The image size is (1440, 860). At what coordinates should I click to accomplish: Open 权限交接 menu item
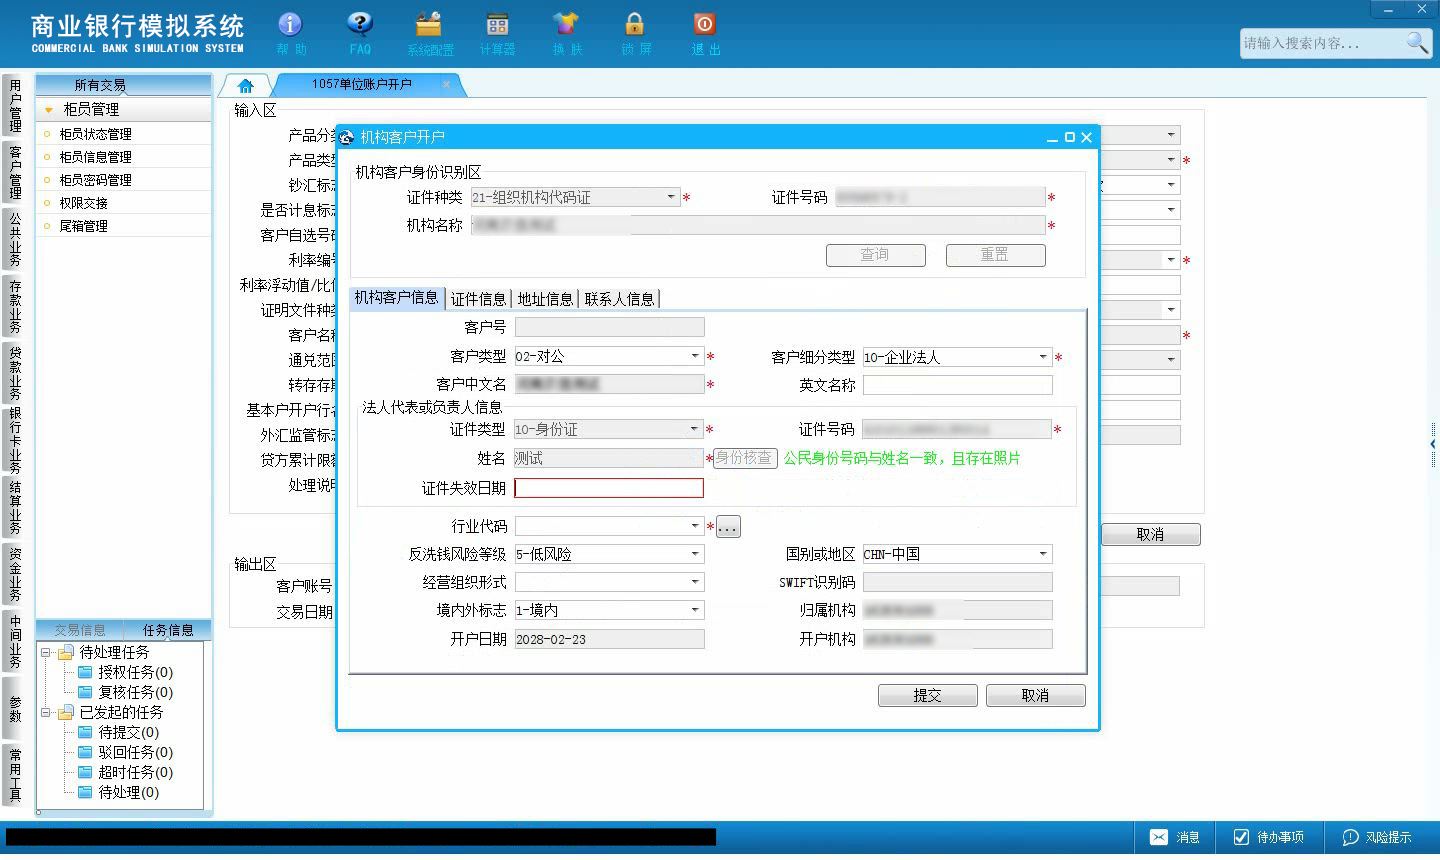(83, 203)
